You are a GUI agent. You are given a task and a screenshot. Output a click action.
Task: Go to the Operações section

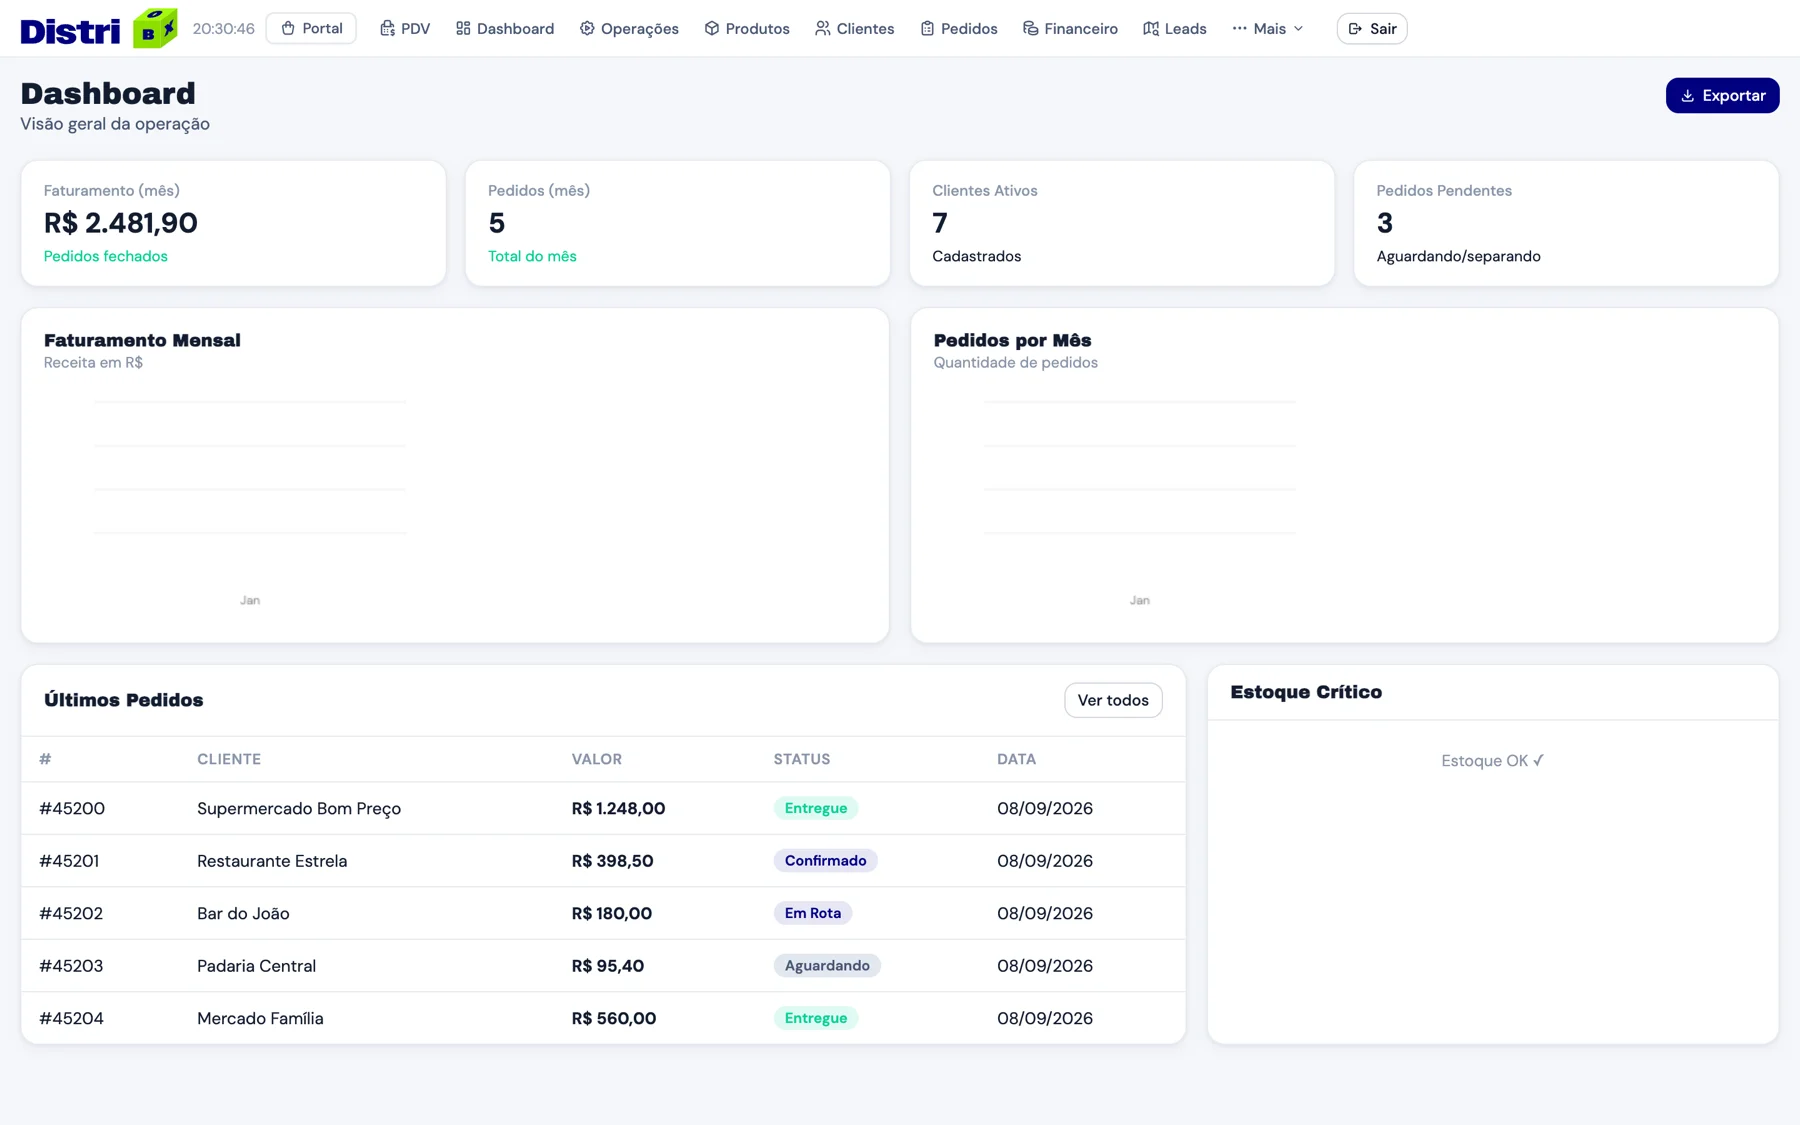(629, 28)
